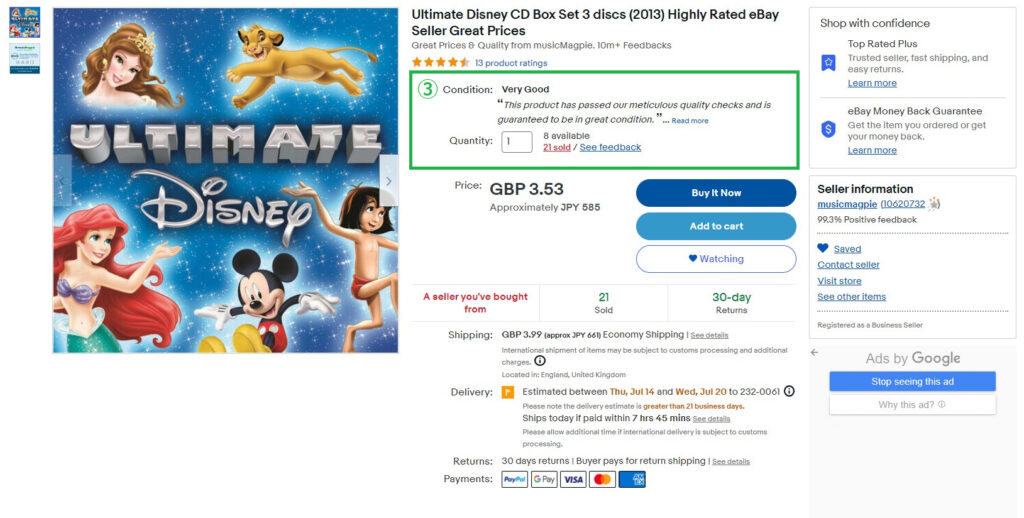Click the next image arrow on product photo
1024x518 pixels.
coord(388,181)
